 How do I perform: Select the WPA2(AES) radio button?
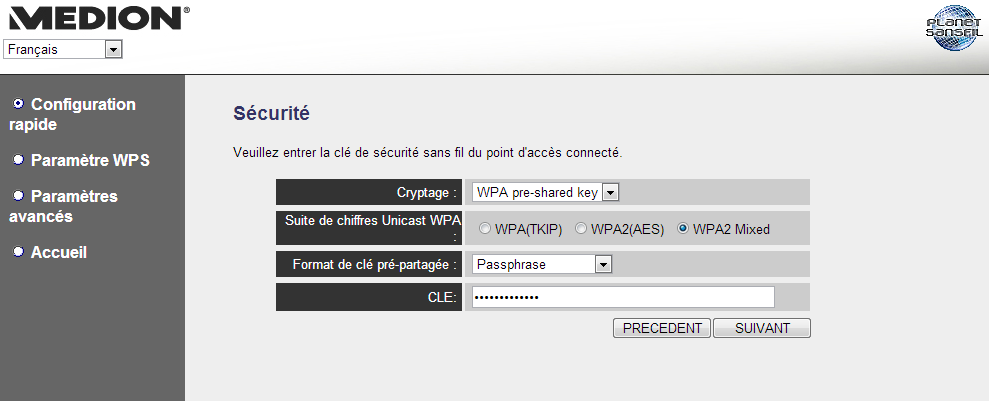tap(581, 230)
